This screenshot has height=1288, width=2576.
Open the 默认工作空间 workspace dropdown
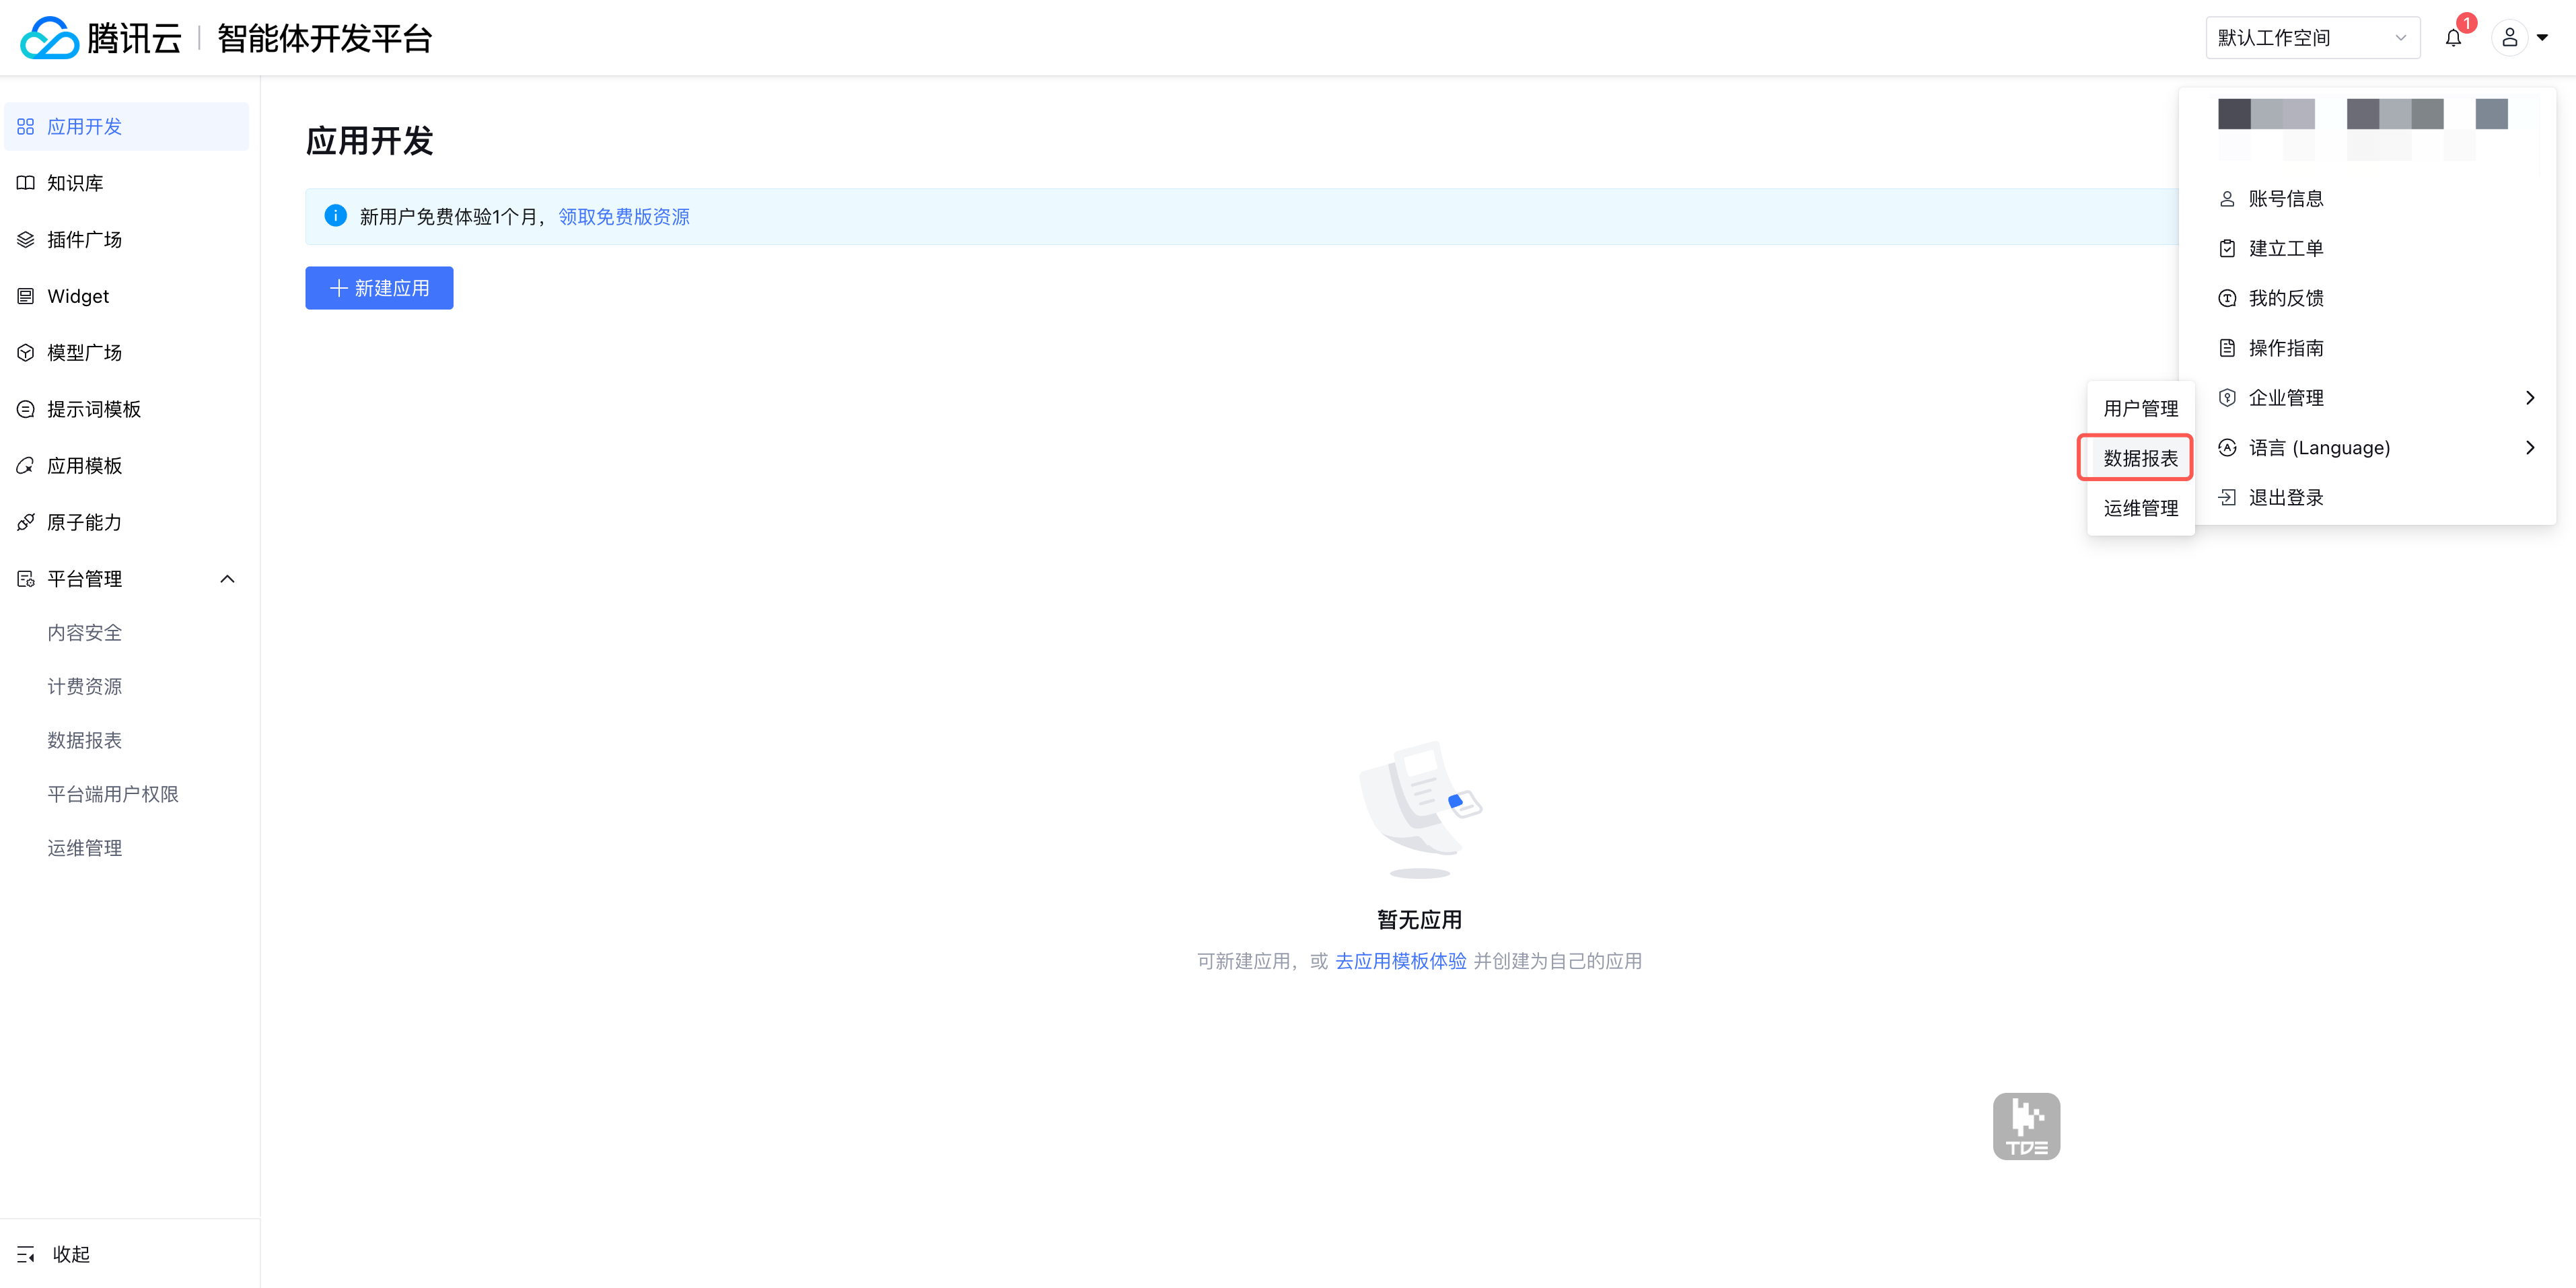click(2312, 38)
